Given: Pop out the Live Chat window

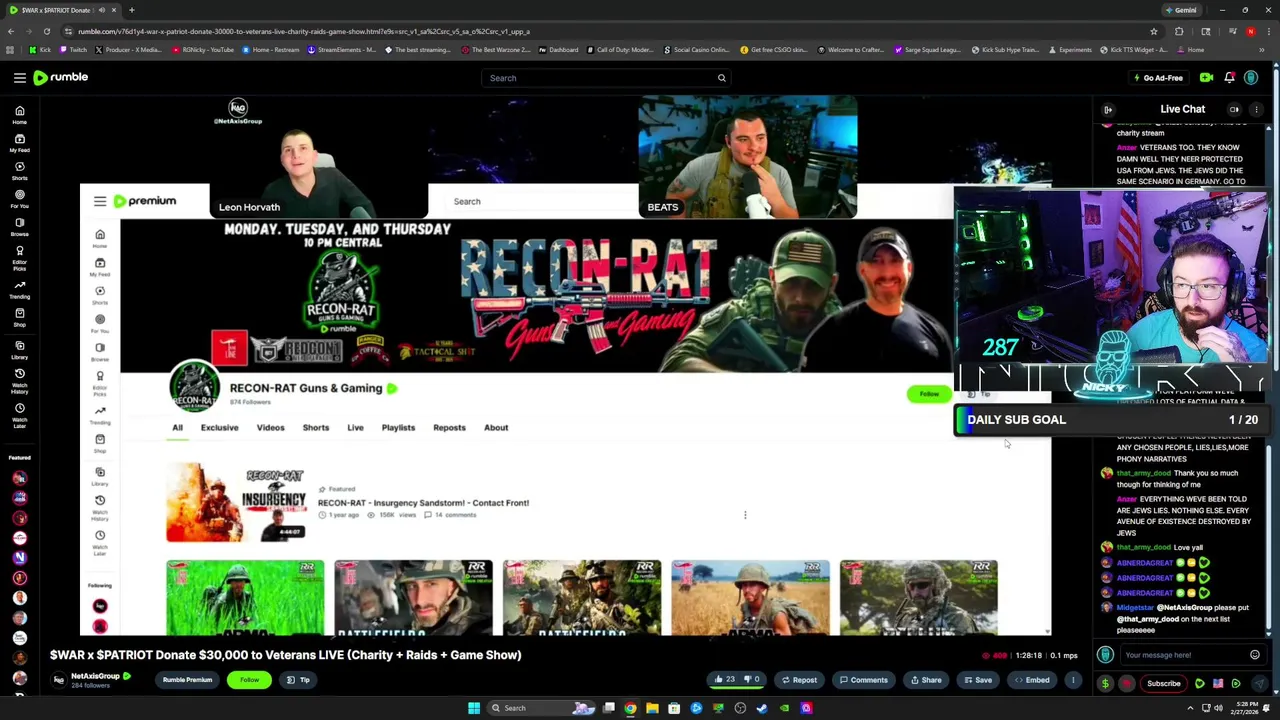Looking at the screenshot, I should [x=1234, y=109].
